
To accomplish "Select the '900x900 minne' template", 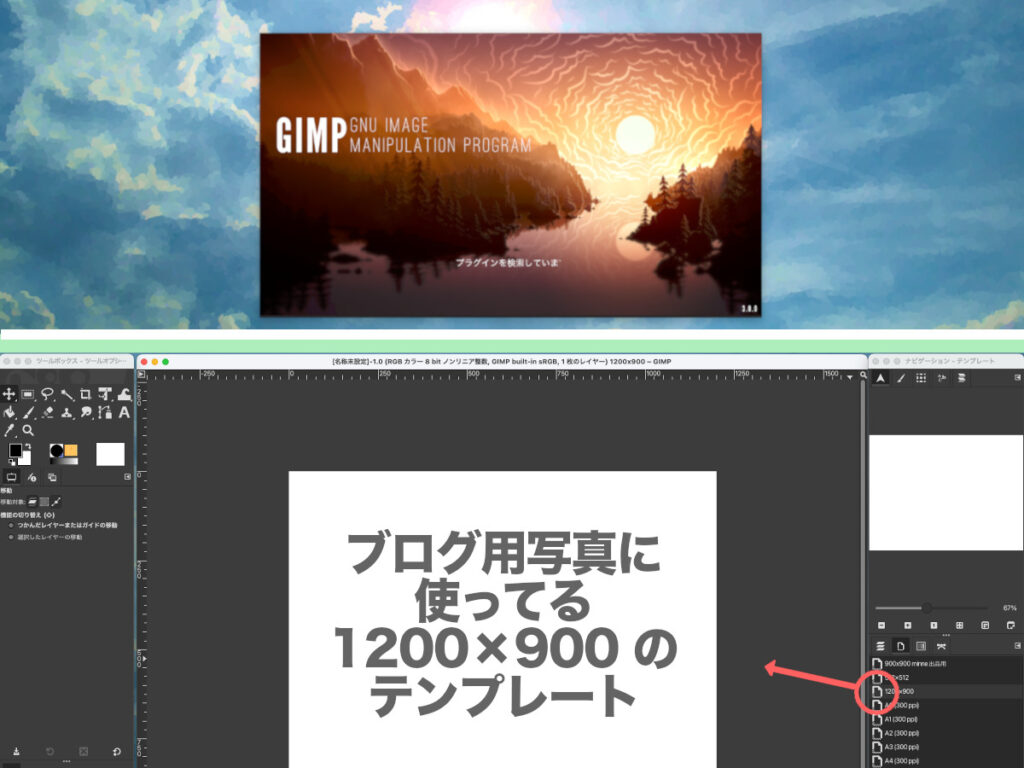I will click(x=946, y=664).
